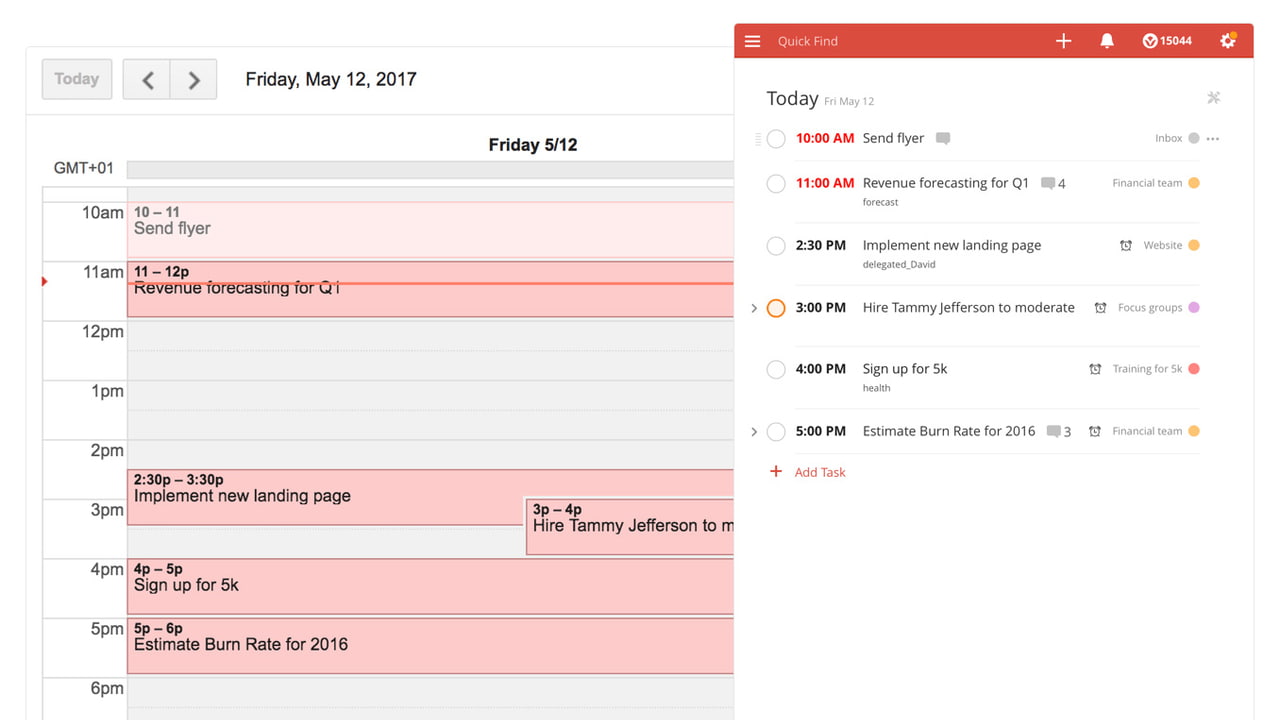Open Estimate Burn Rate calendar event
1280x720 pixels.
430,645
